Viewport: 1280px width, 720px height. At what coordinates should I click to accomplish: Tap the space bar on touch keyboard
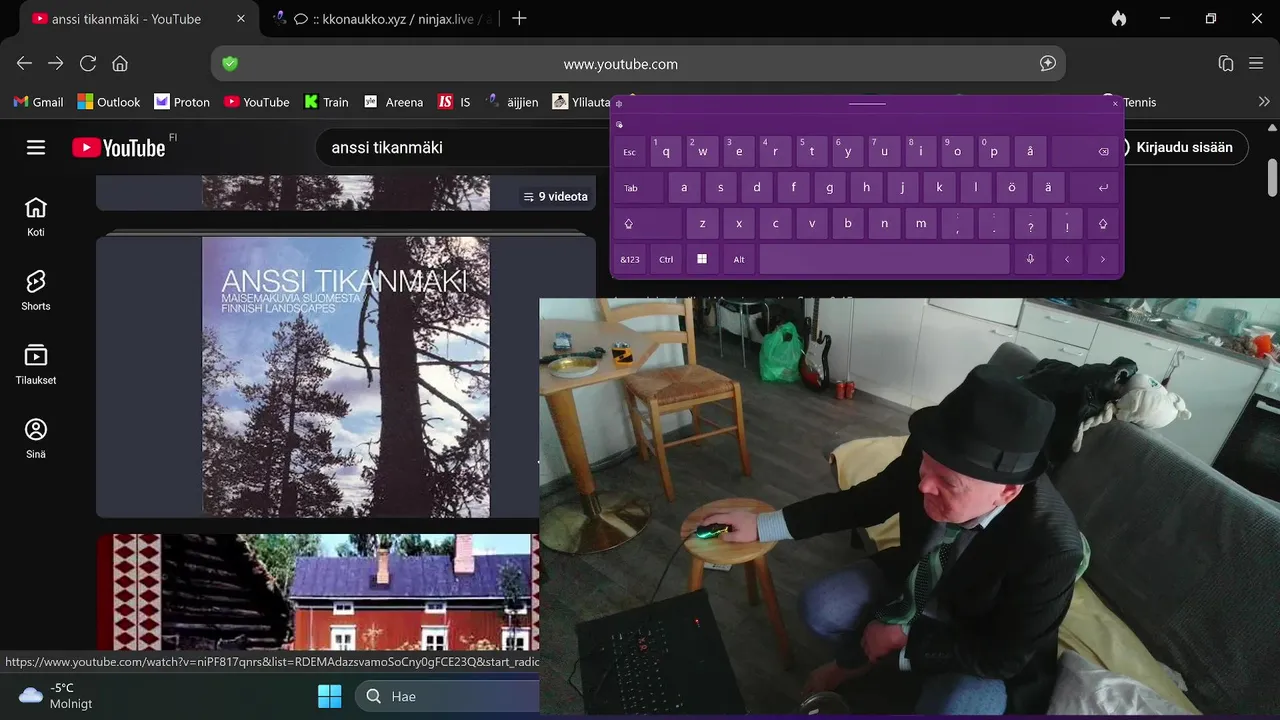coord(884,259)
